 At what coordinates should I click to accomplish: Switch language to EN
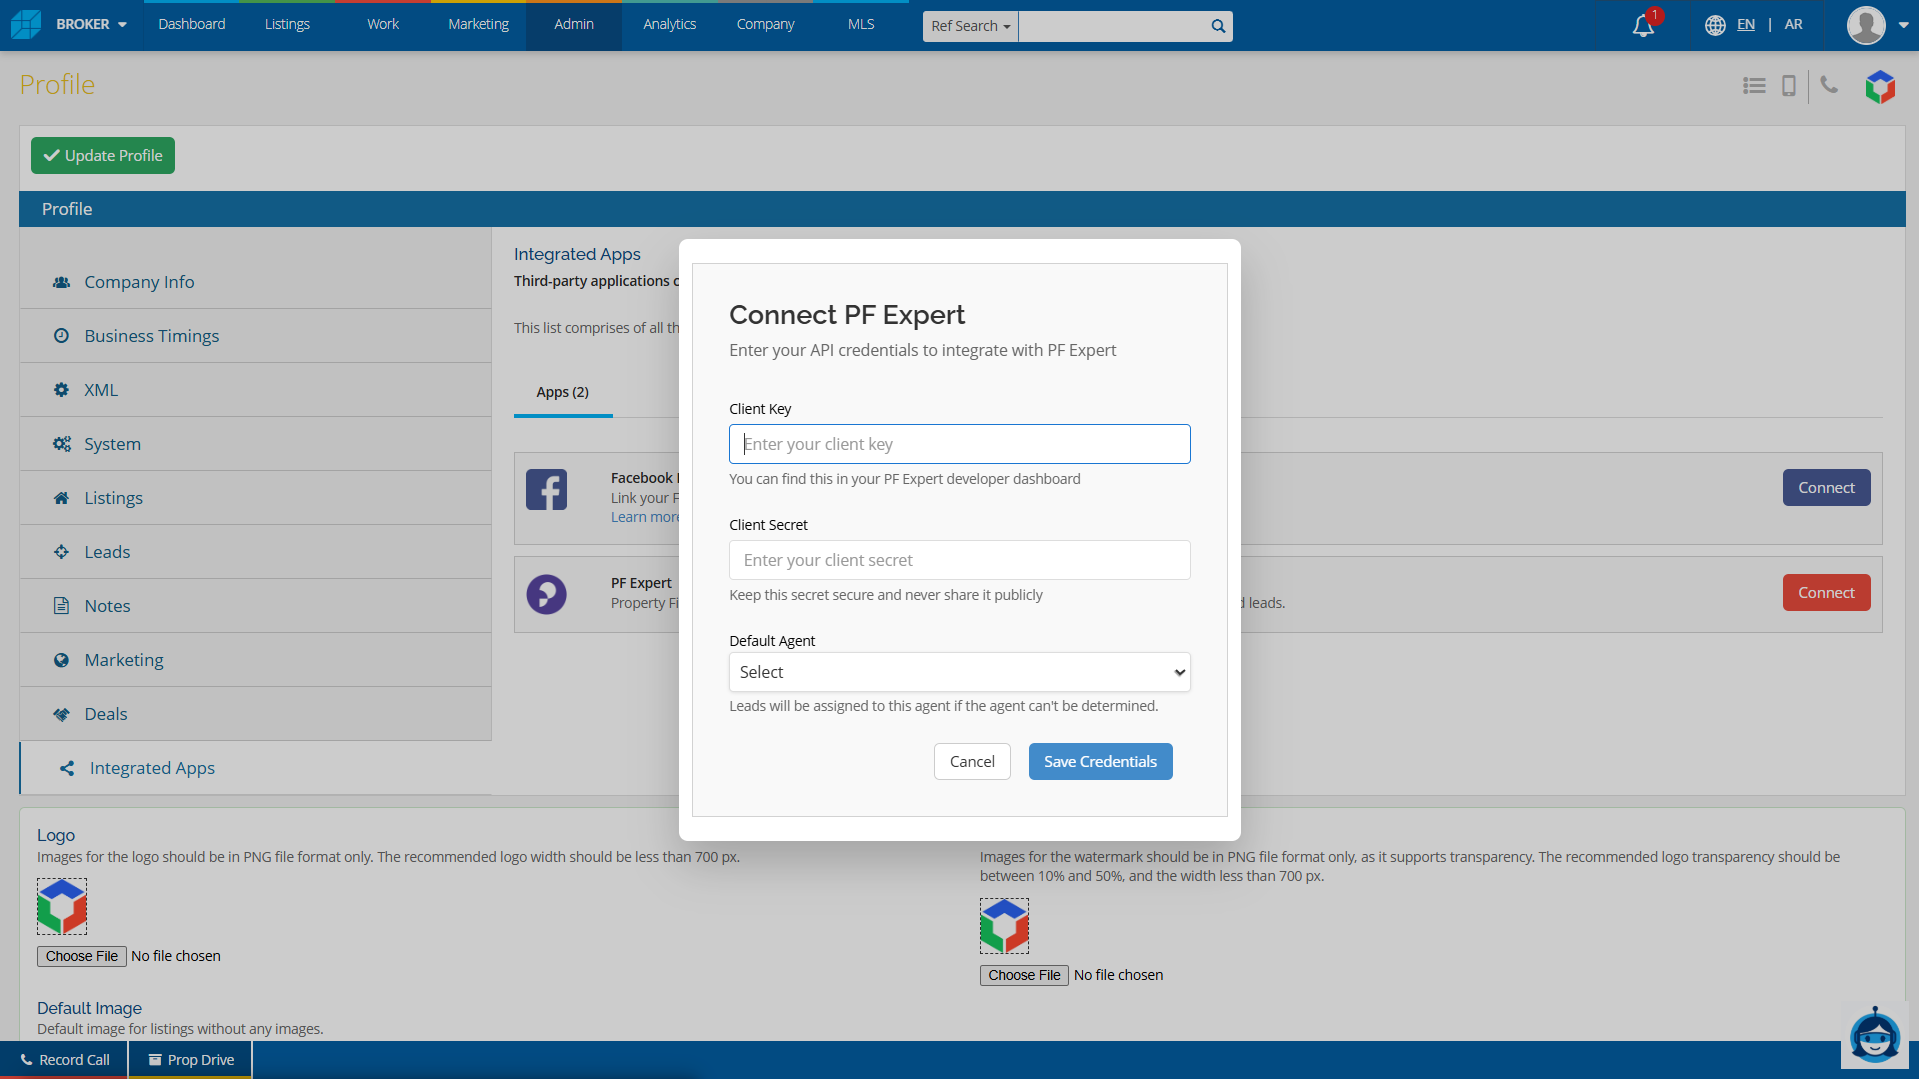click(1746, 24)
